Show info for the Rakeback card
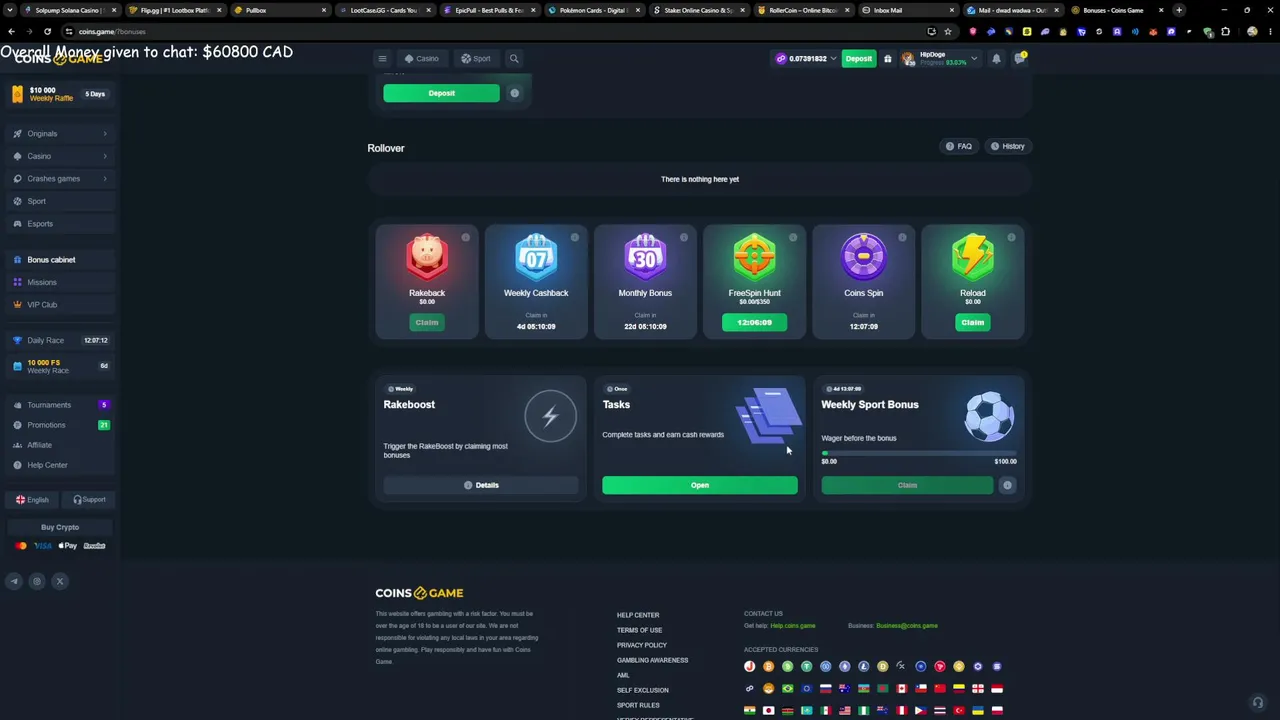 (x=466, y=237)
